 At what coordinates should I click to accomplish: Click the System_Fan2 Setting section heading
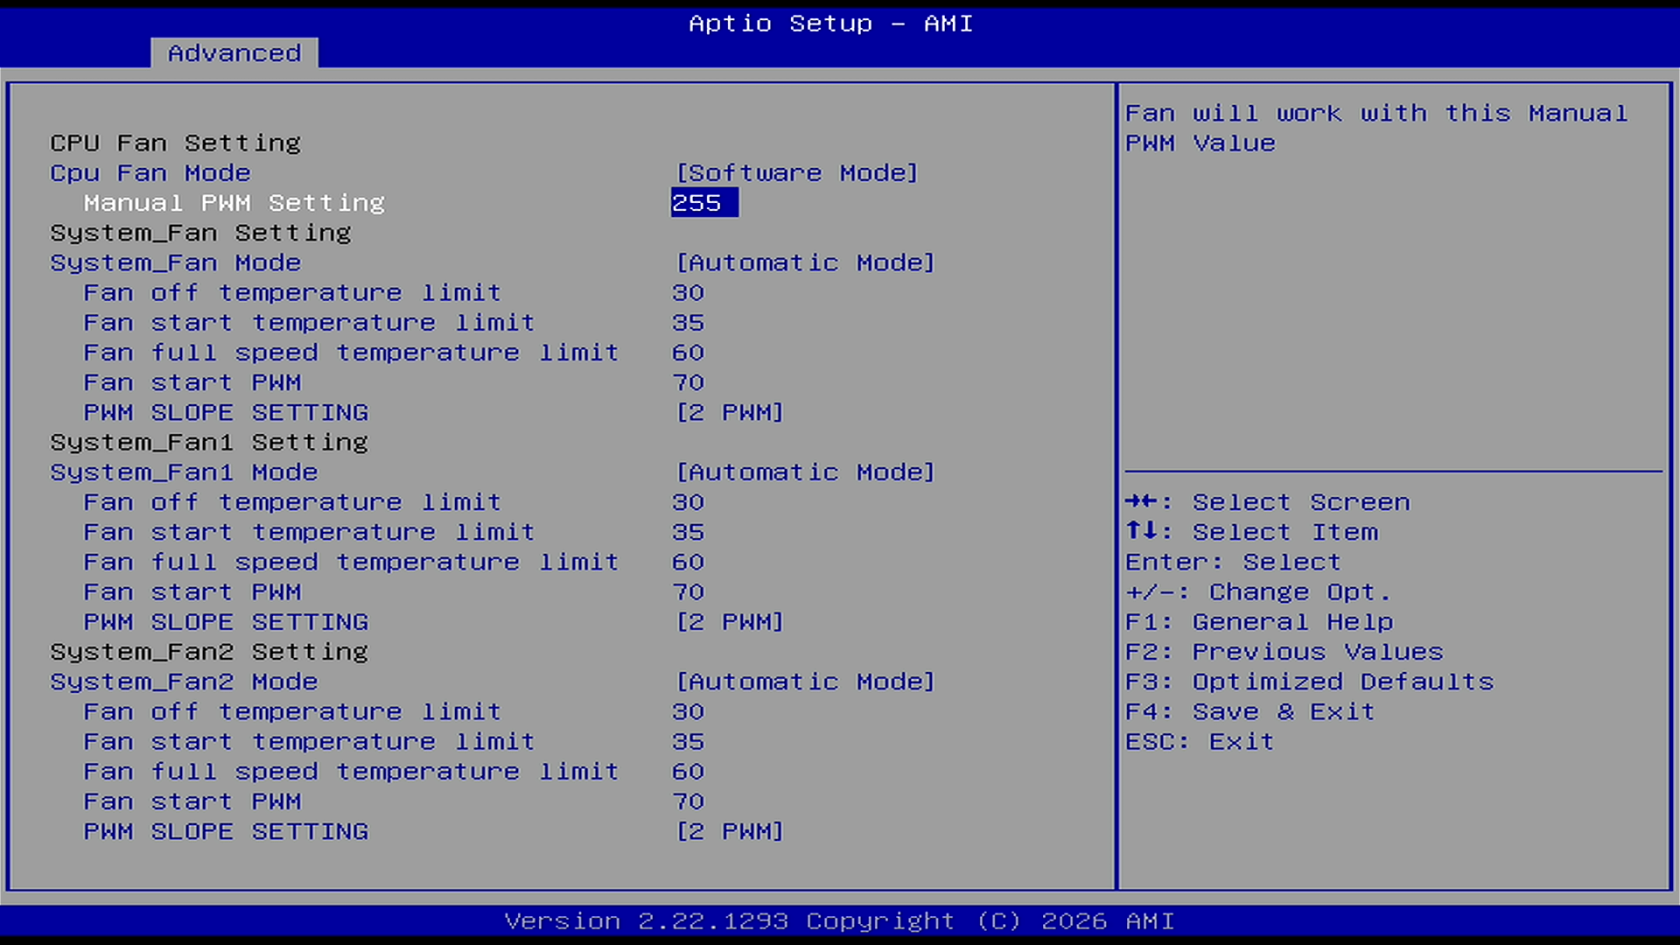point(209,652)
